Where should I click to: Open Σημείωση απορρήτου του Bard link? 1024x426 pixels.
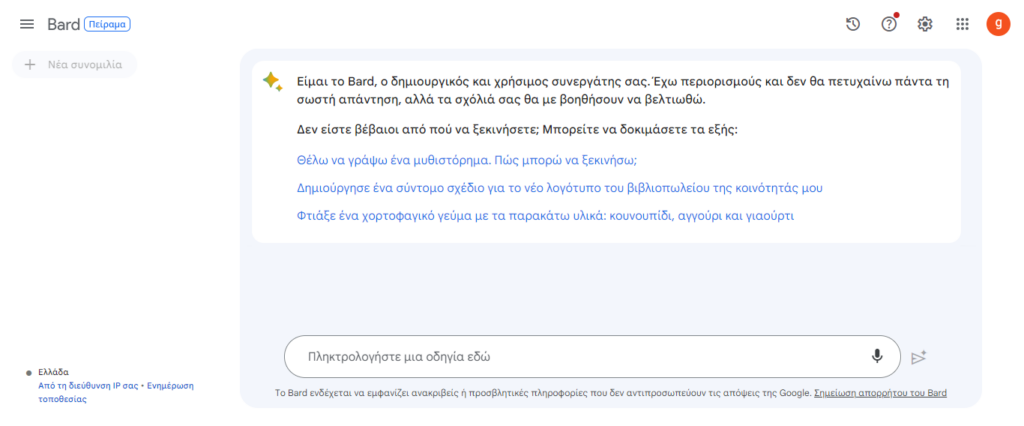tap(880, 393)
